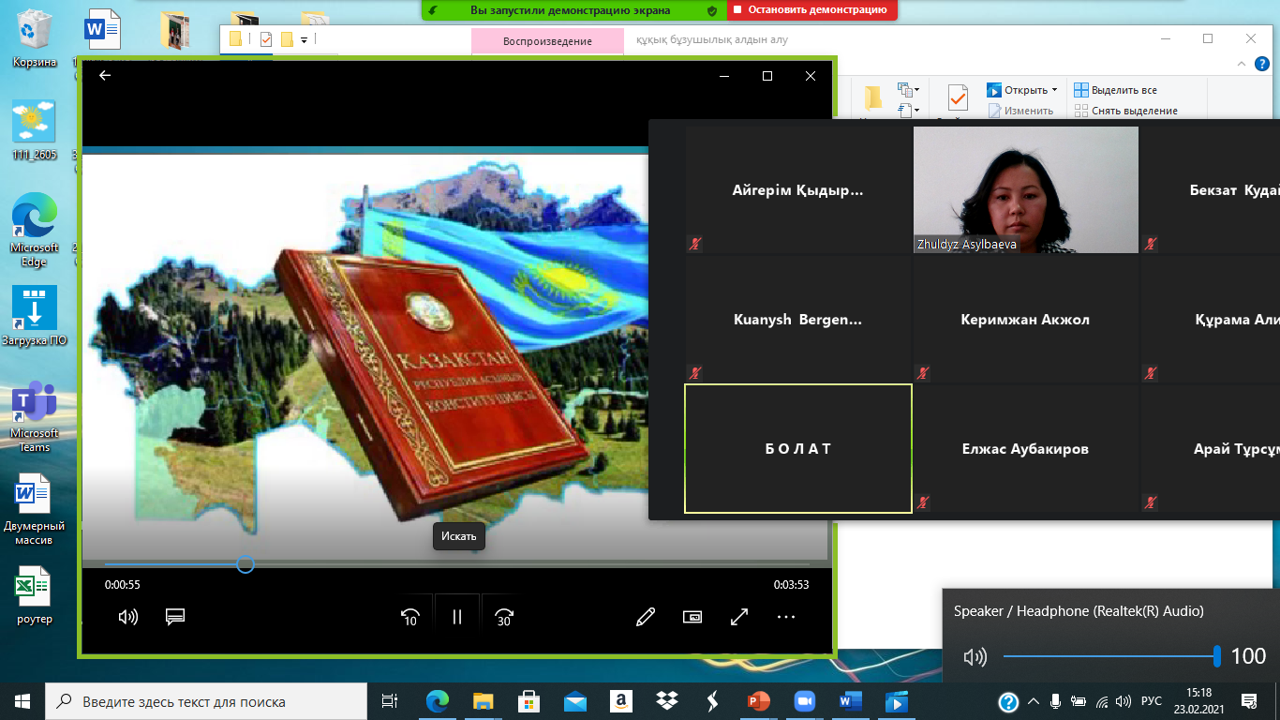
Task: Pause the video playback
Action: [x=457, y=617]
